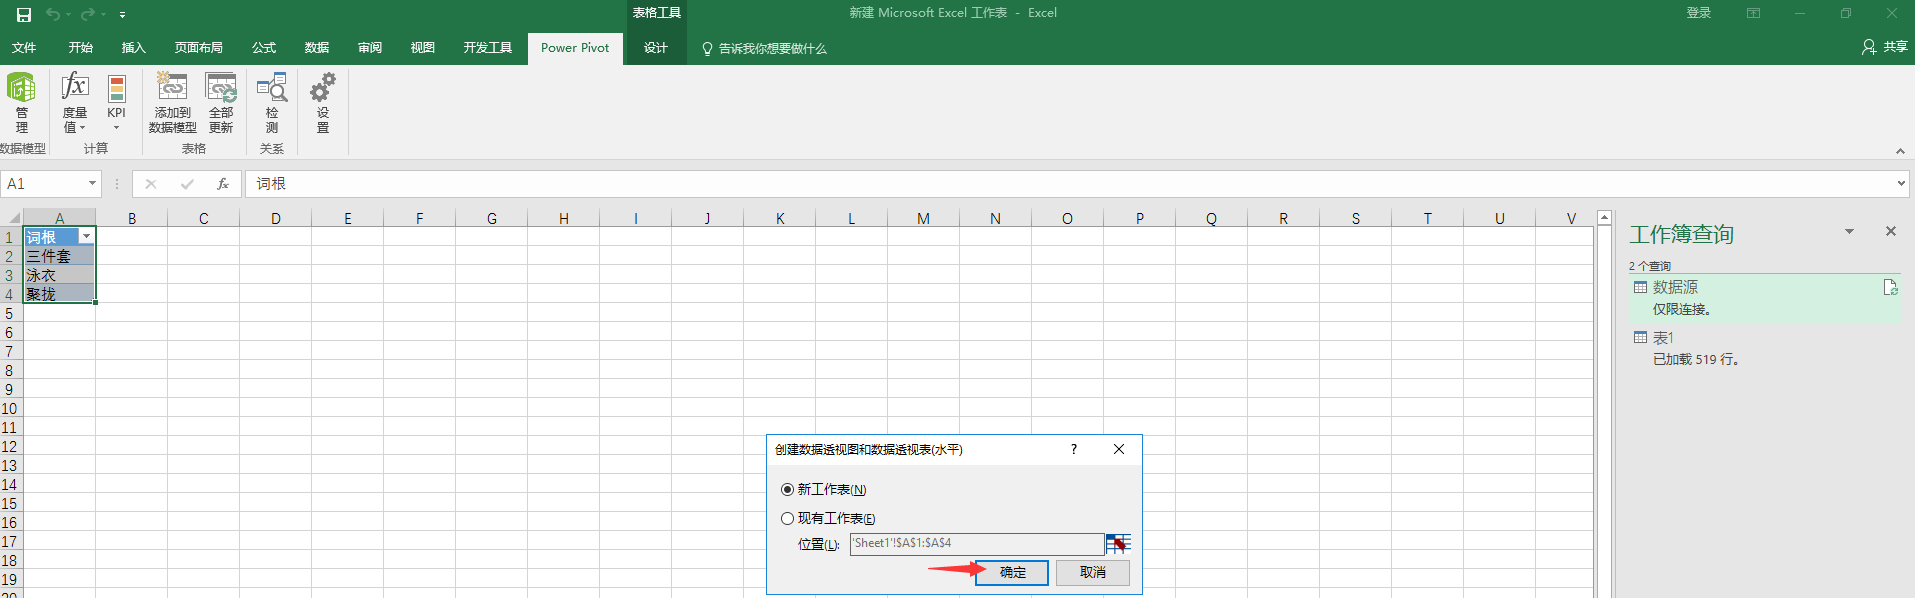Select row header 5
This screenshot has width=1915, height=598.
[10, 313]
